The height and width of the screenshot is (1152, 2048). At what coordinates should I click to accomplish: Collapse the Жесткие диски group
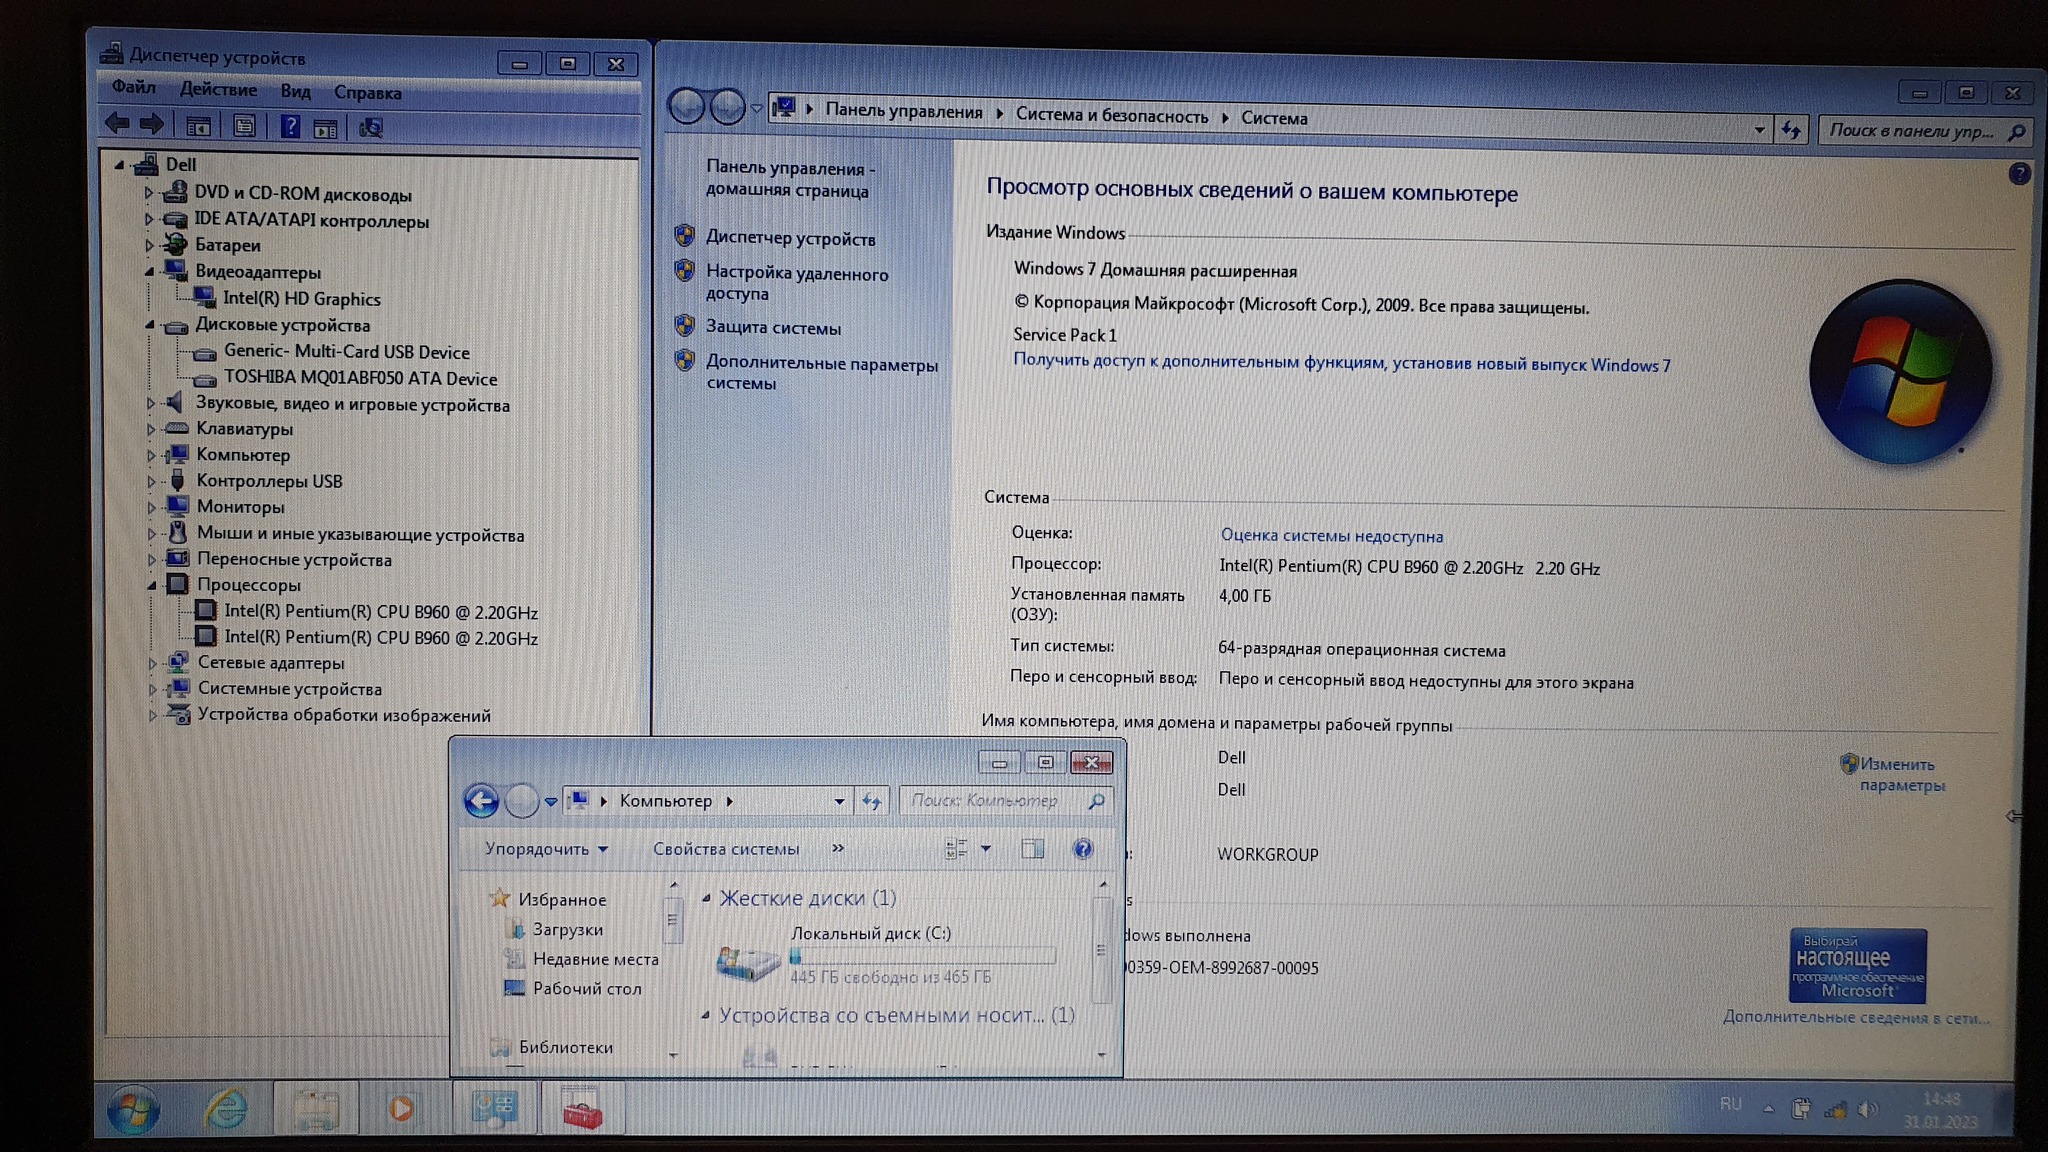(706, 898)
